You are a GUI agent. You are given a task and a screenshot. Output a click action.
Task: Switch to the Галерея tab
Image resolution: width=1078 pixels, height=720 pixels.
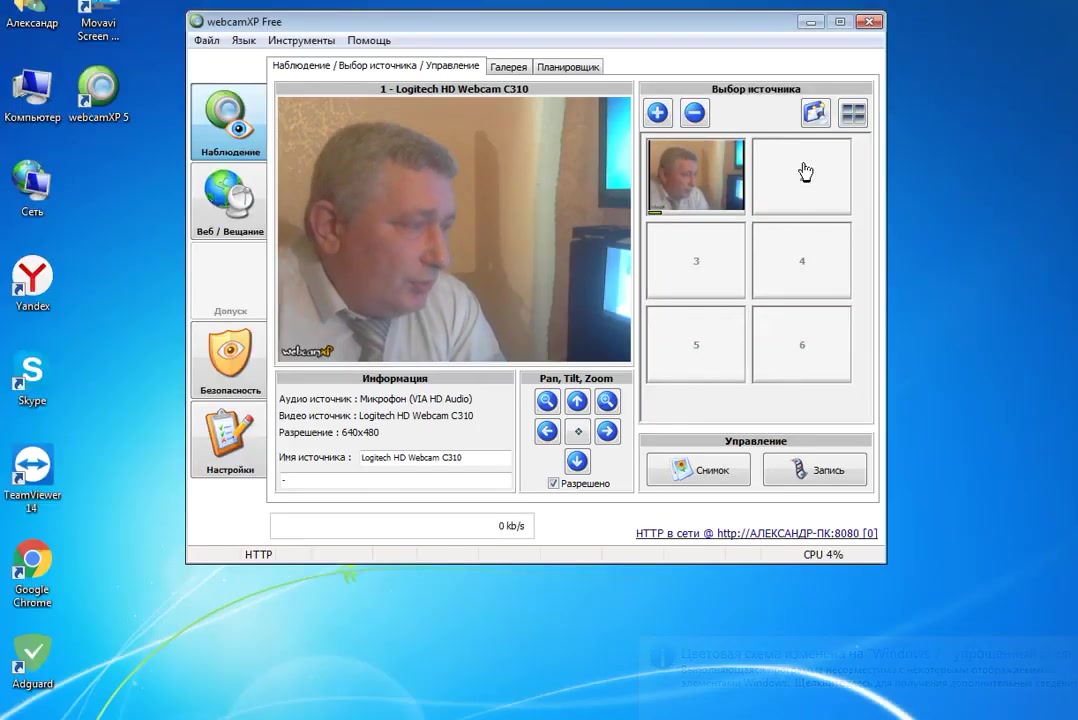509,67
